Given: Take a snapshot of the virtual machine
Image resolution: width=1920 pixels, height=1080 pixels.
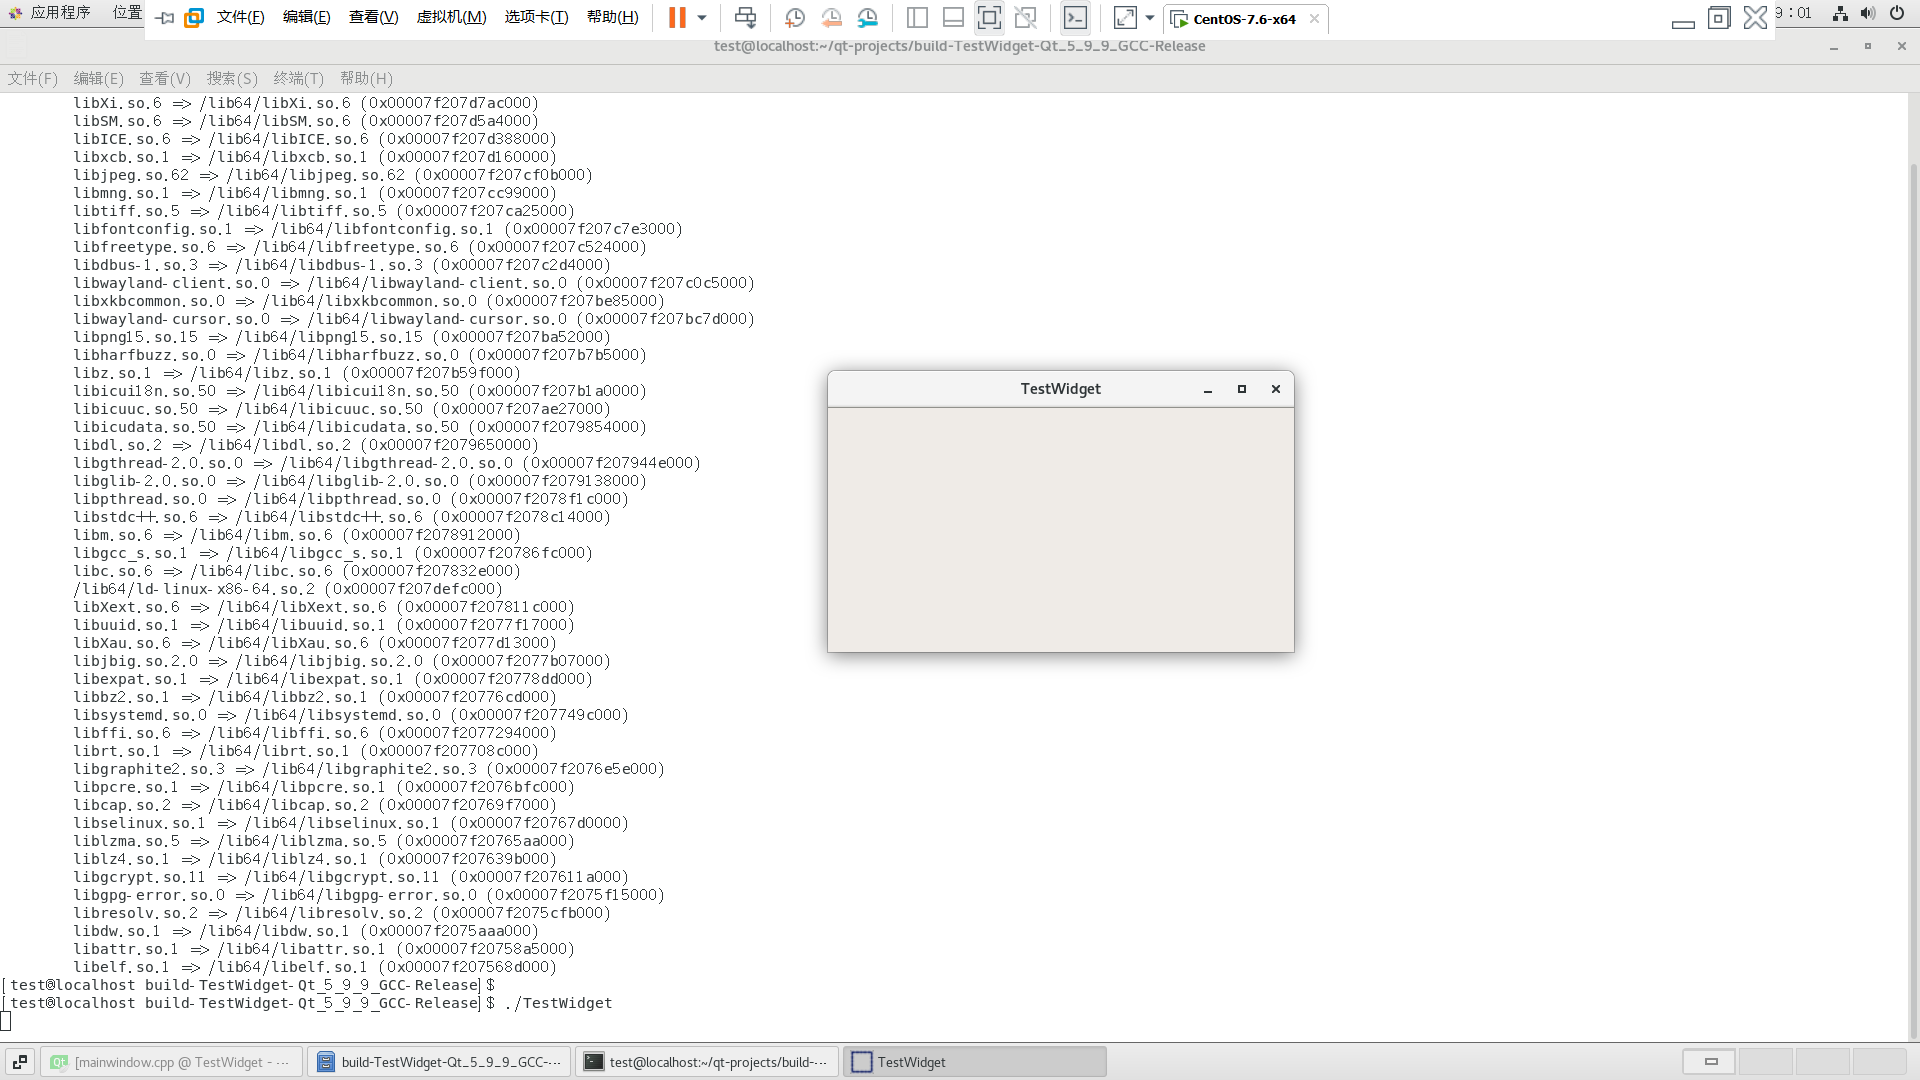Looking at the screenshot, I should [795, 17].
